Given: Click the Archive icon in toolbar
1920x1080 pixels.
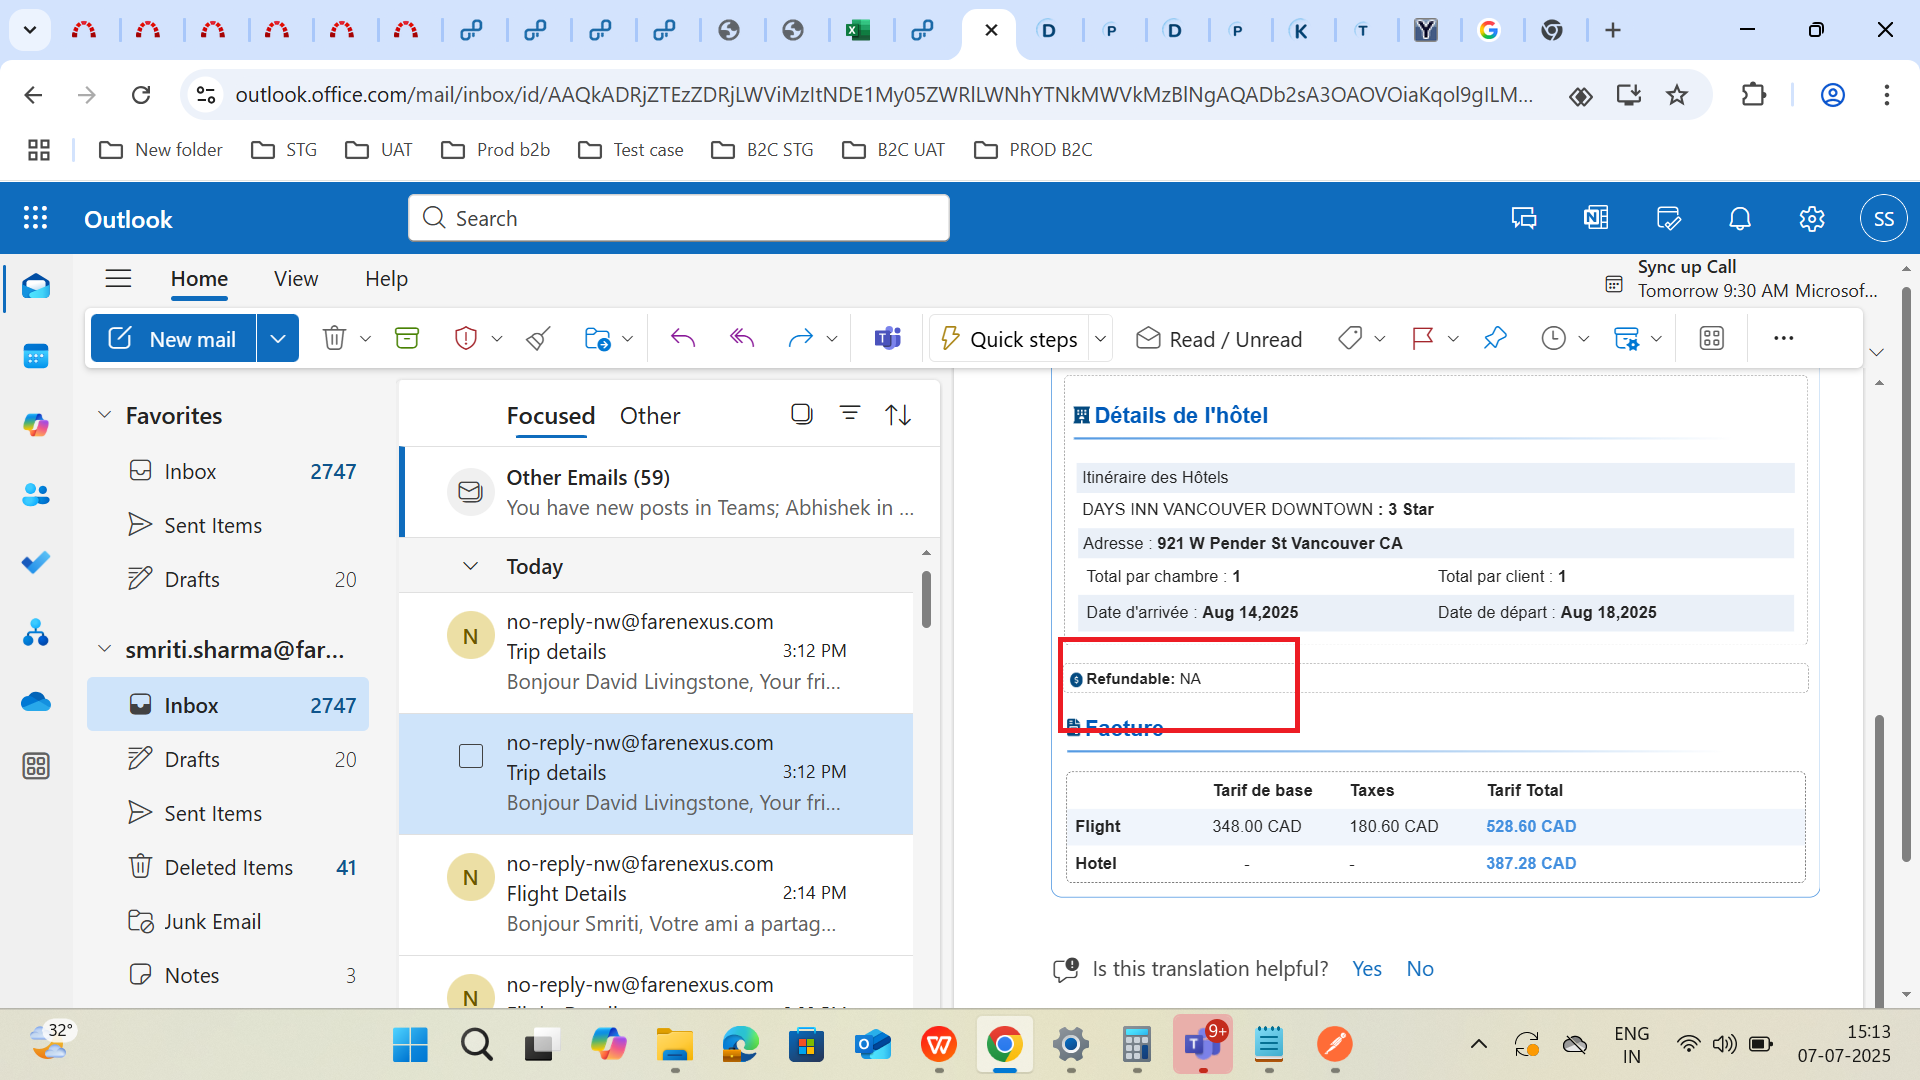Looking at the screenshot, I should 407,339.
